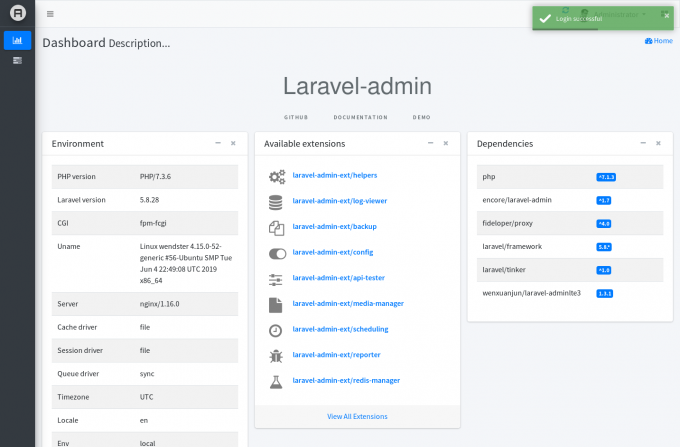Click the laravel/tinker version badge
The image size is (680, 447).
(x=604, y=270)
